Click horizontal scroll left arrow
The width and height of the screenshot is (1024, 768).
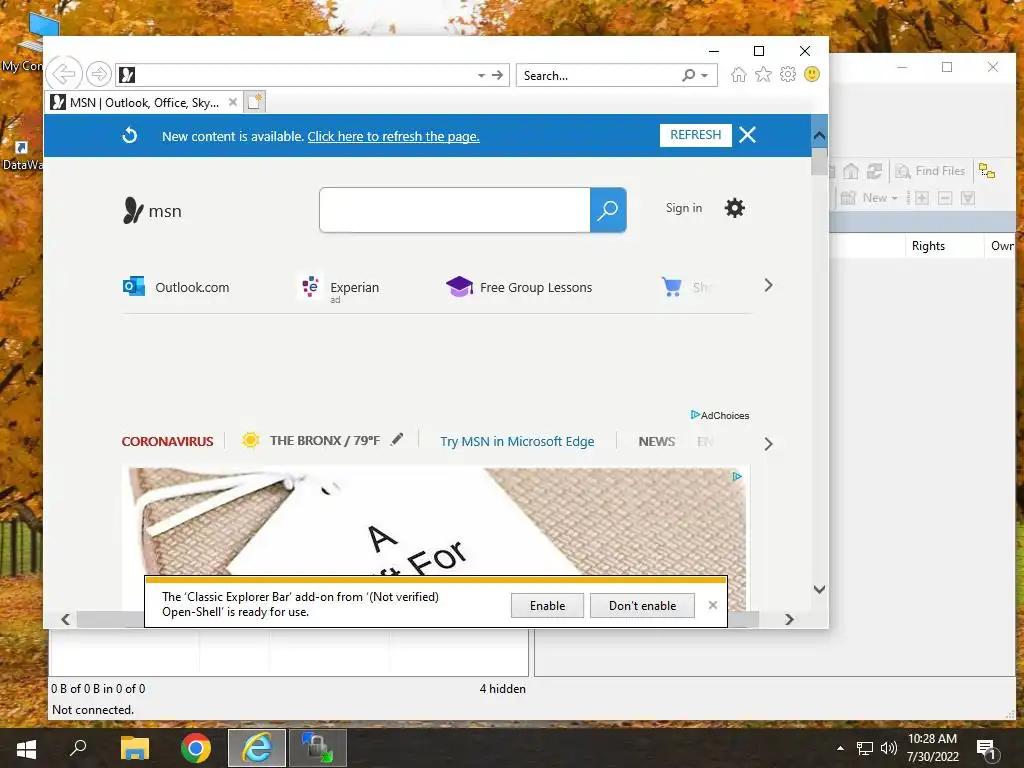[x=65, y=619]
